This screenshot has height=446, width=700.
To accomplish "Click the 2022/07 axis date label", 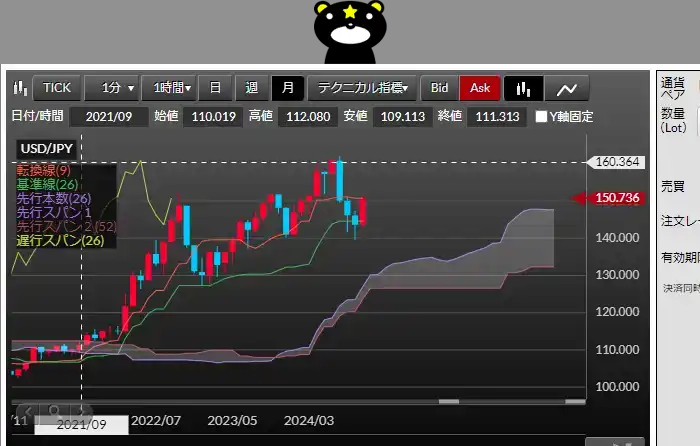I will pyautogui.click(x=156, y=421).
